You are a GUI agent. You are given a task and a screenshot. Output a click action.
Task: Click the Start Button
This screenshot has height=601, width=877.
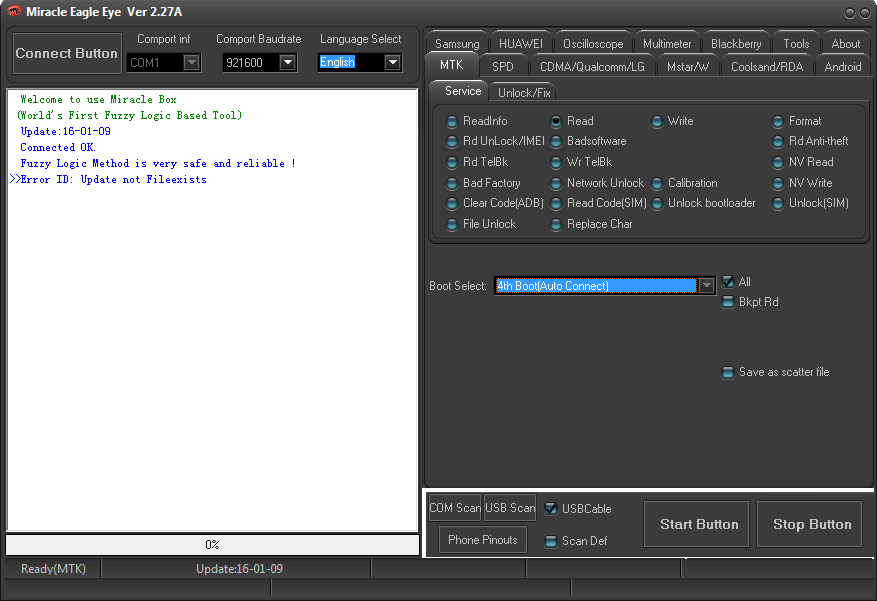(696, 524)
